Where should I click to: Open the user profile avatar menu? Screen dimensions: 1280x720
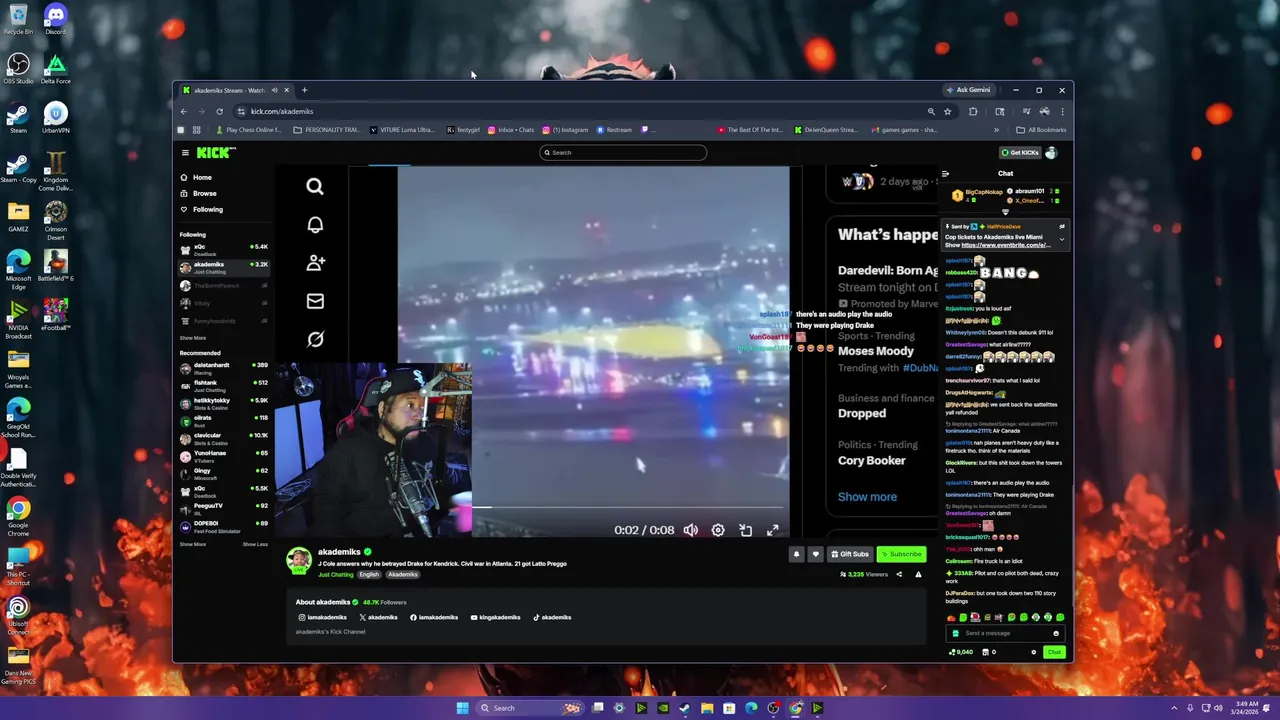(1051, 153)
